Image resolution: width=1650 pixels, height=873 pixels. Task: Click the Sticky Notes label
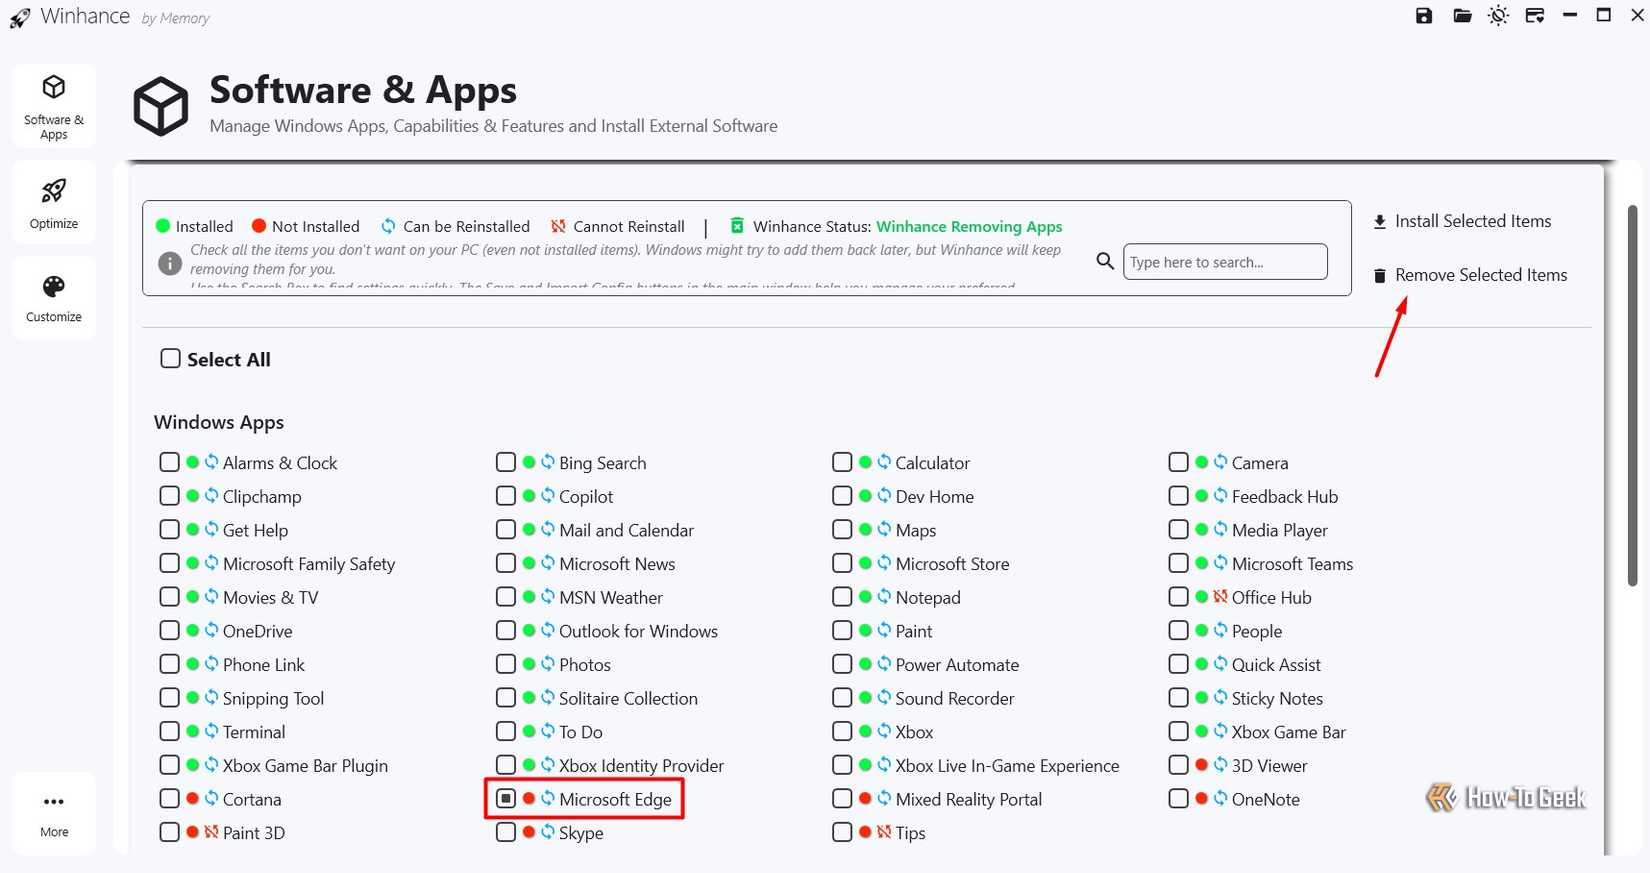point(1277,699)
